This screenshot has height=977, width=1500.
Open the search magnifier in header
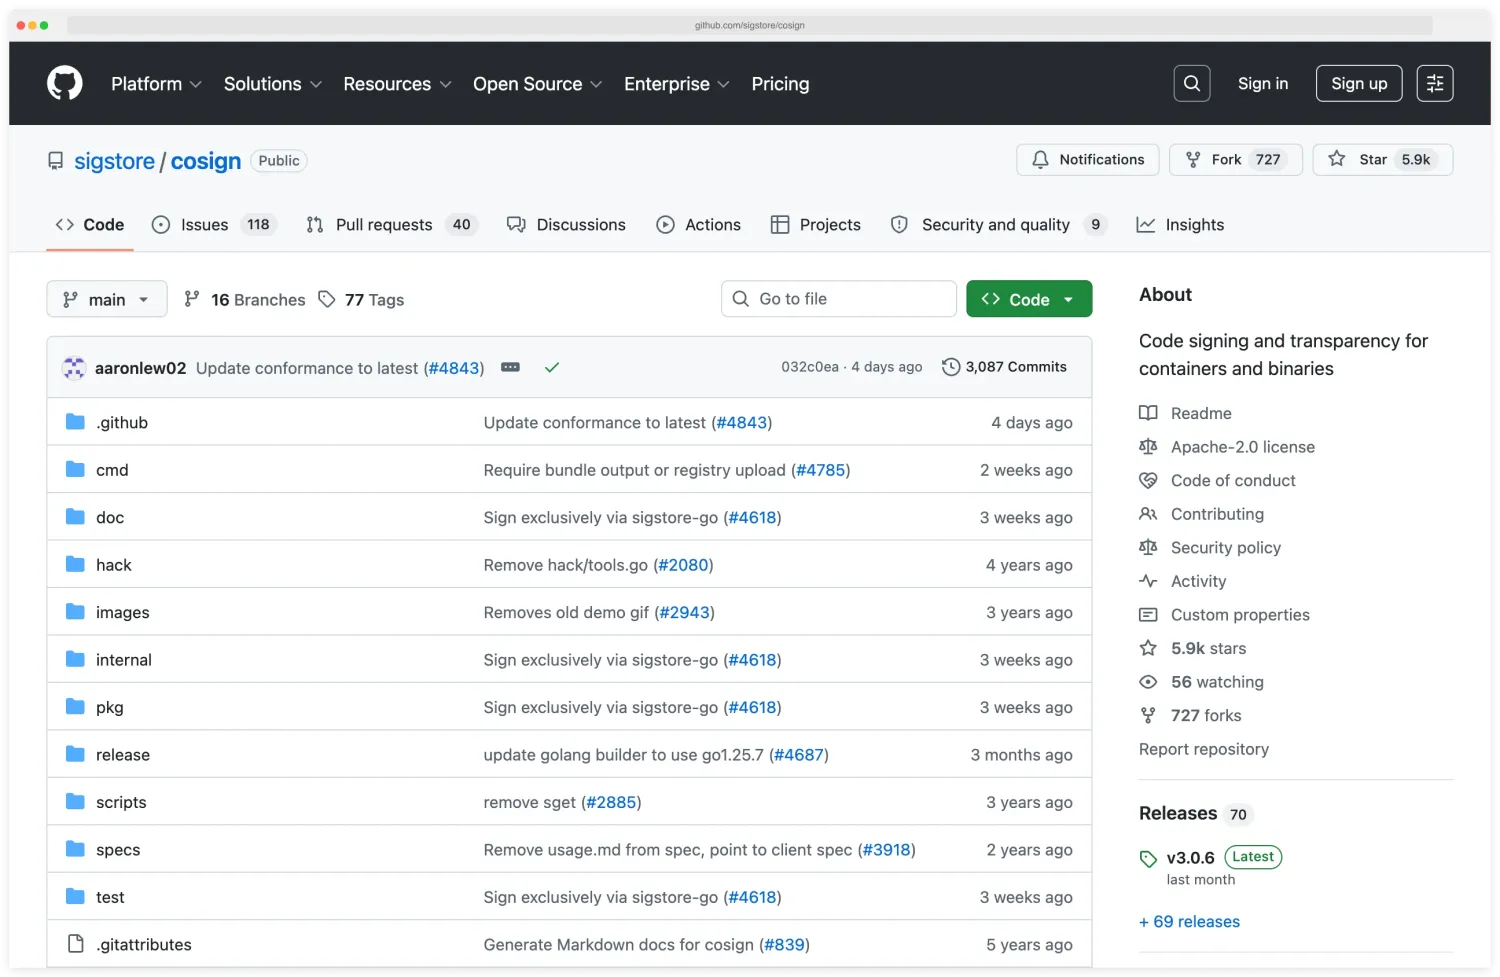coord(1191,83)
